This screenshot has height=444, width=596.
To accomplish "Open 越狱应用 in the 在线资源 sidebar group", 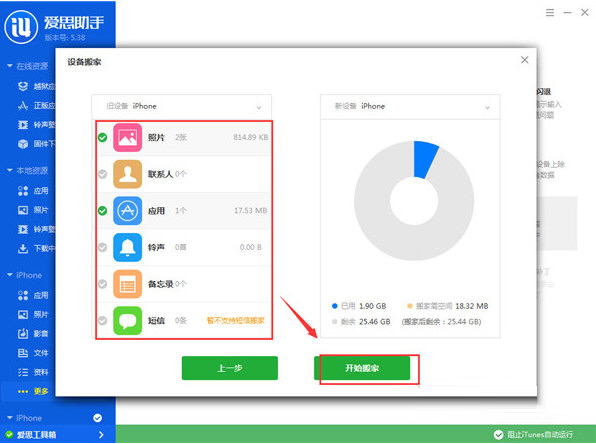I will click(36, 86).
